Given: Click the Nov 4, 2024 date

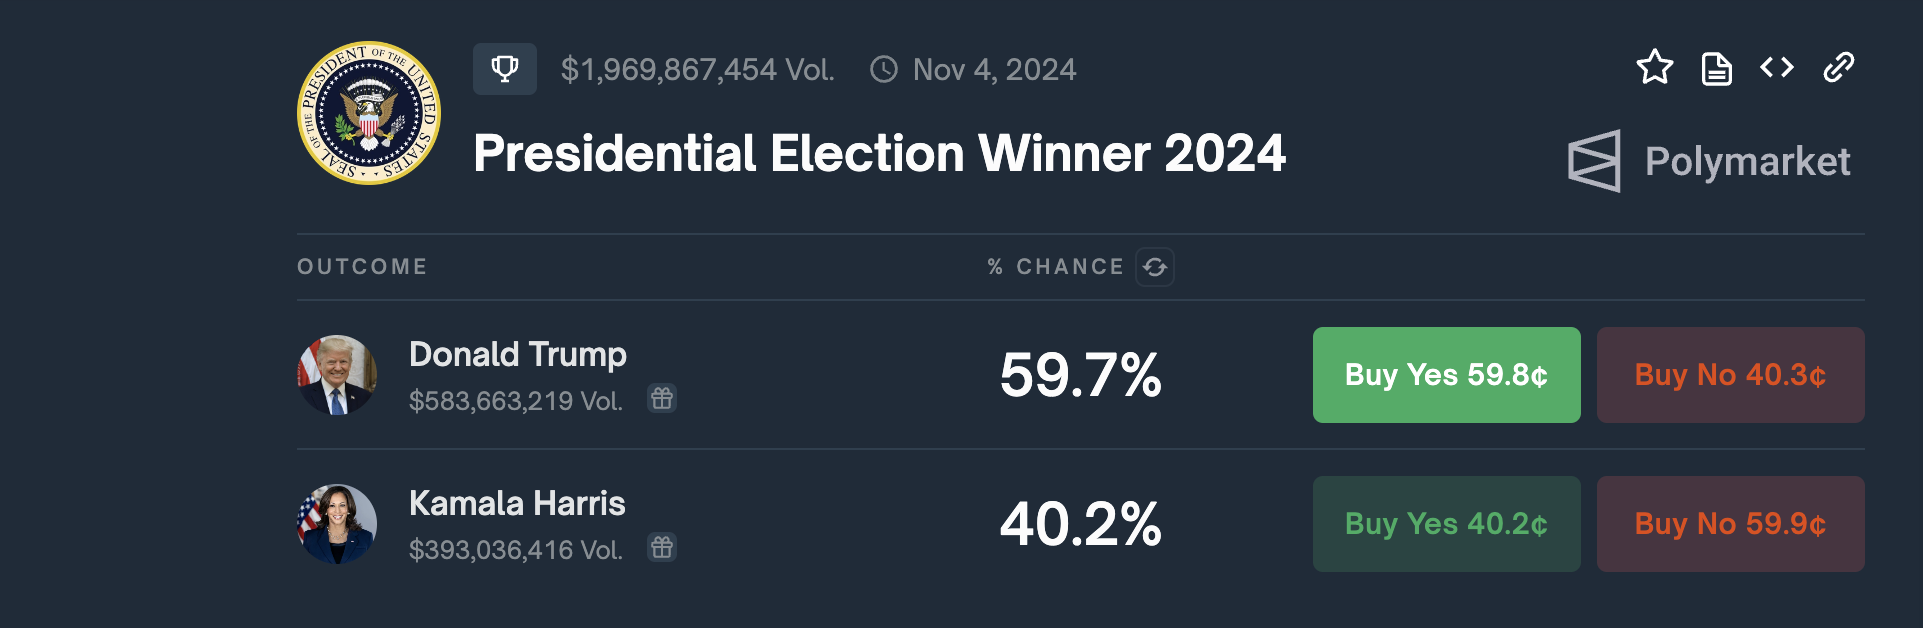Looking at the screenshot, I should [x=994, y=70].
